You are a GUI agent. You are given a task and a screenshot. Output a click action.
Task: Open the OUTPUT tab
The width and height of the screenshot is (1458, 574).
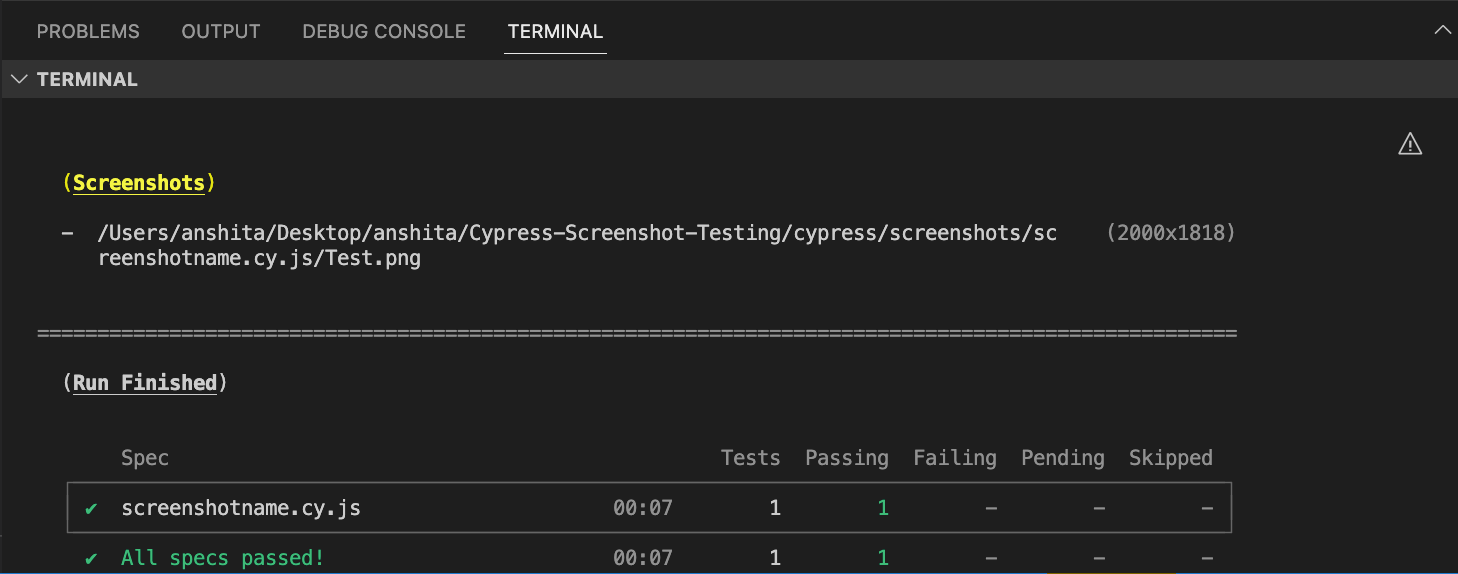(221, 31)
